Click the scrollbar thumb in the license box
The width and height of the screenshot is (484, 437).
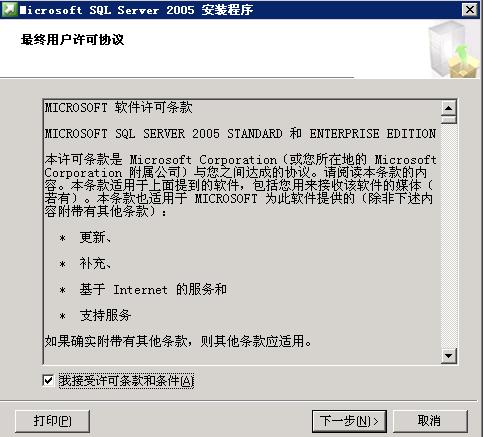tap(449, 119)
